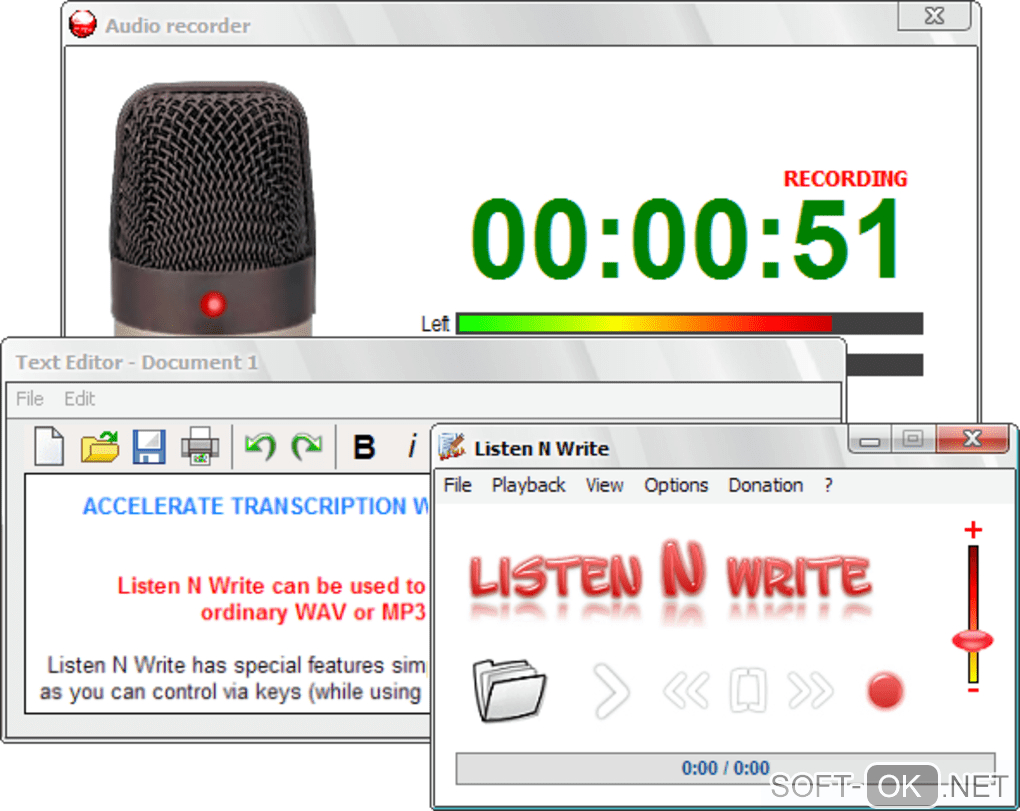Decrease volume with red minus sign
This screenshot has height=811, width=1020.
973,690
